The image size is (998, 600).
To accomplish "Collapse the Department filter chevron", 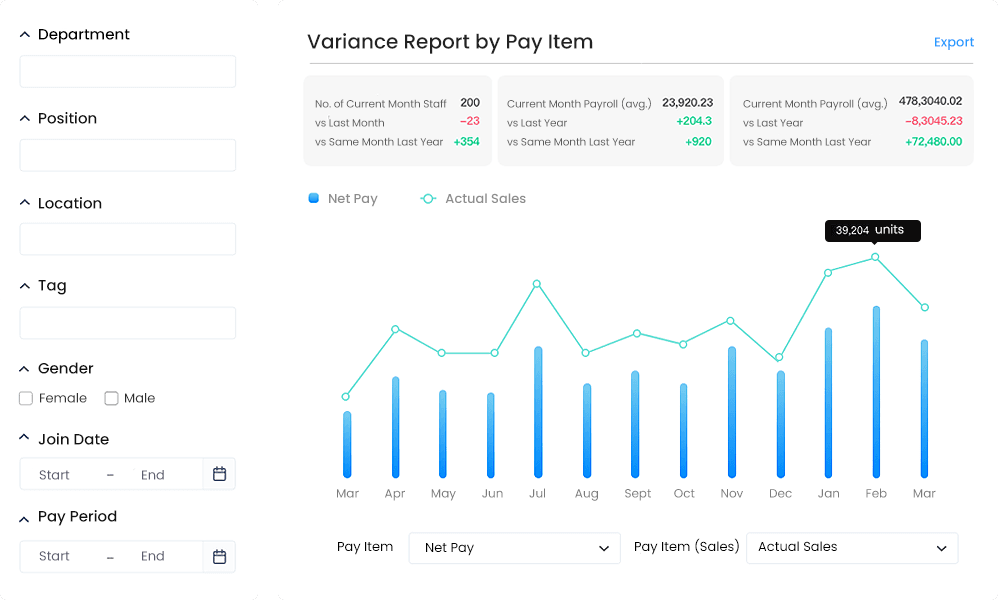I will coord(25,34).
